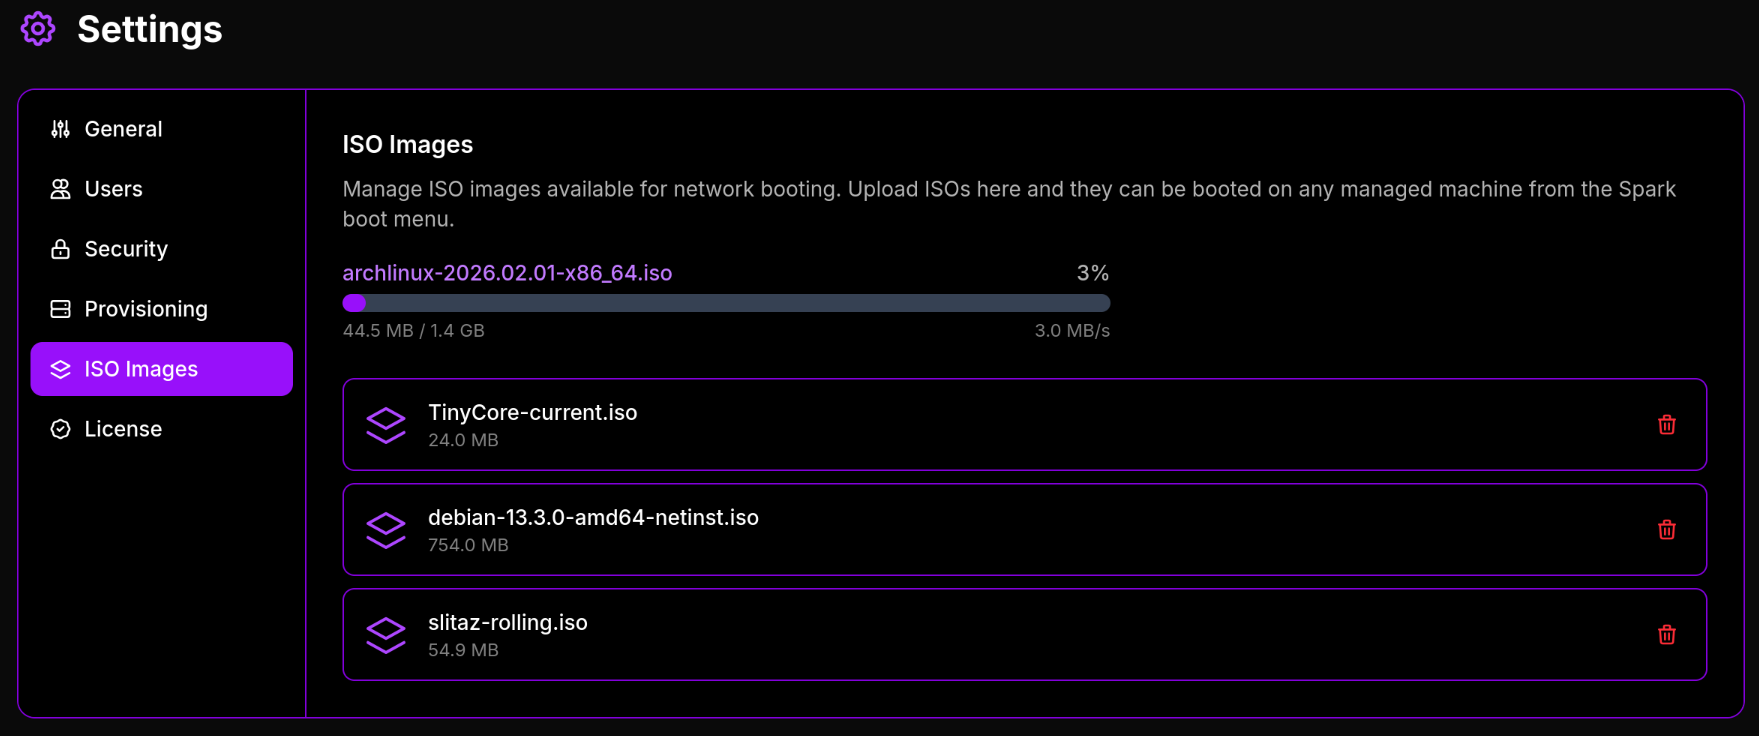Select the General sliders icon
The height and width of the screenshot is (736, 1759).
pos(59,128)
